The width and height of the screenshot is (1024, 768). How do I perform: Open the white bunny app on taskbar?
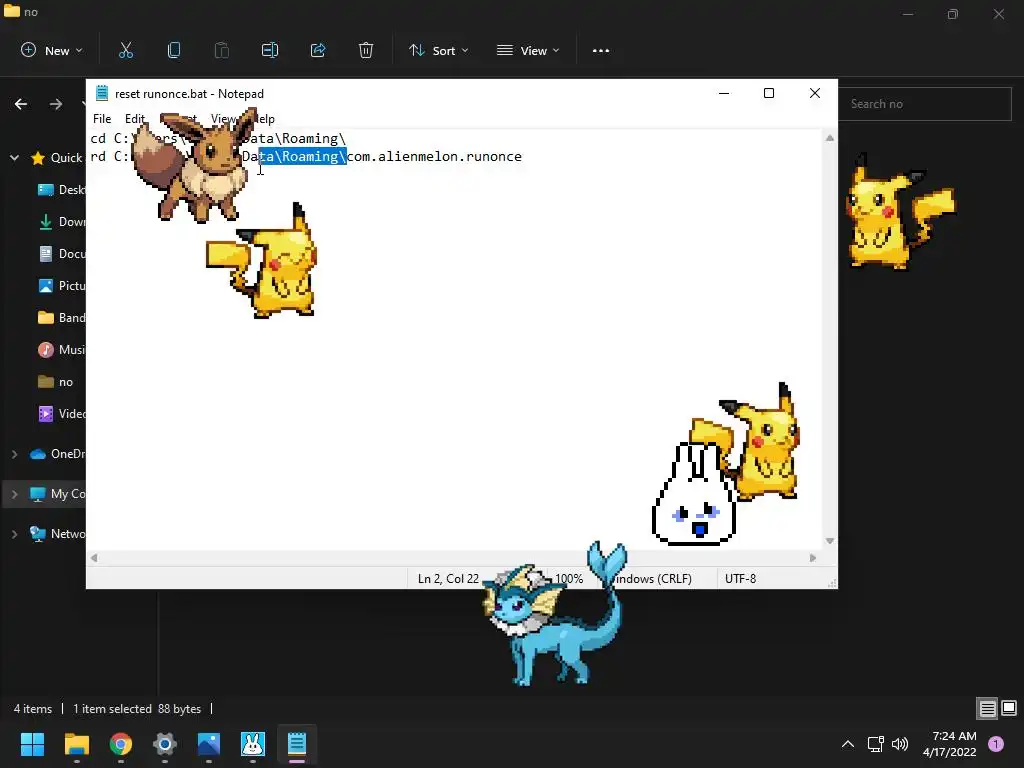click(x=253, y=744)
